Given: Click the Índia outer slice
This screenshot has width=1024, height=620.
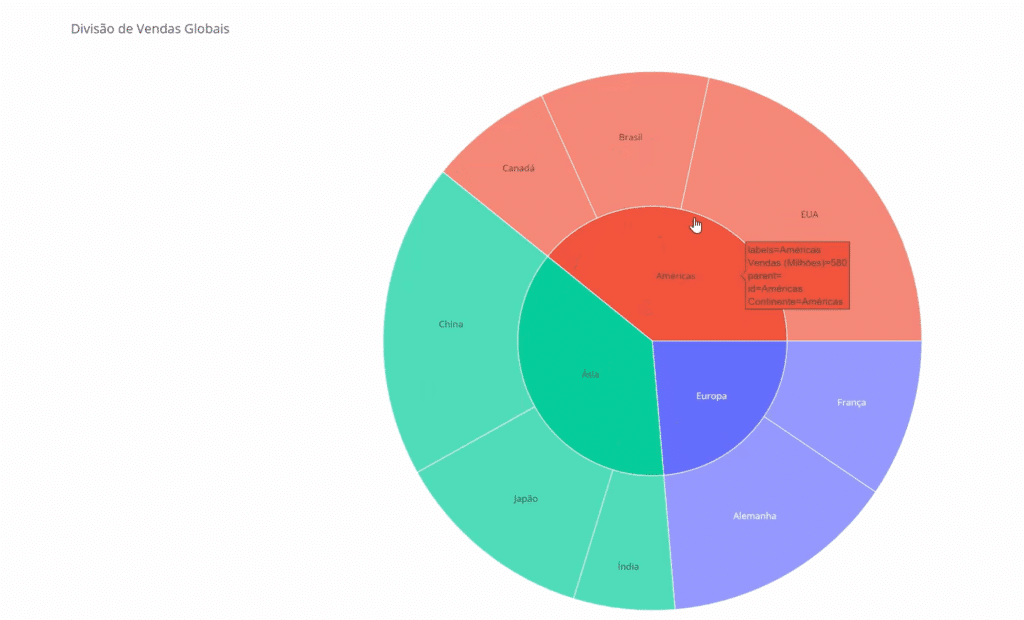Looking at the screenshot, I should (x=628, y=566).
